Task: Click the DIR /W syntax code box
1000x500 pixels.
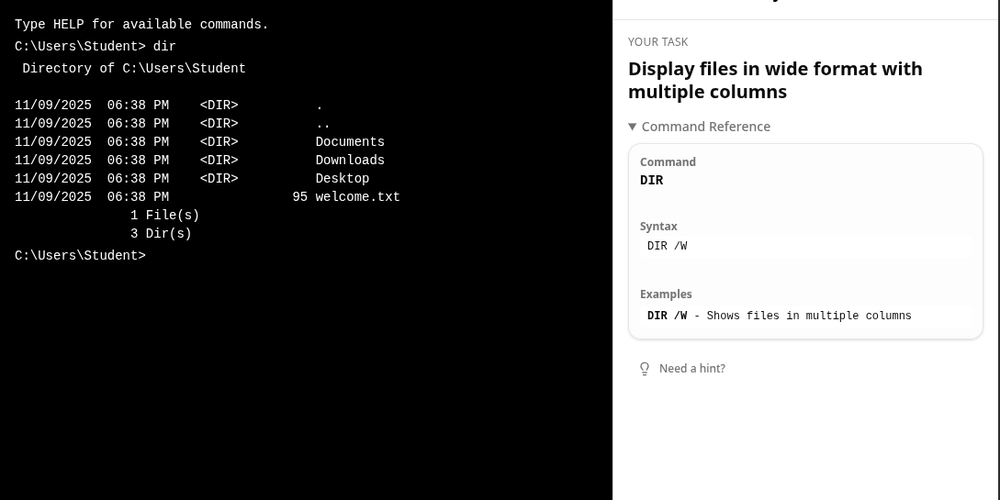Action: [805, 246]
